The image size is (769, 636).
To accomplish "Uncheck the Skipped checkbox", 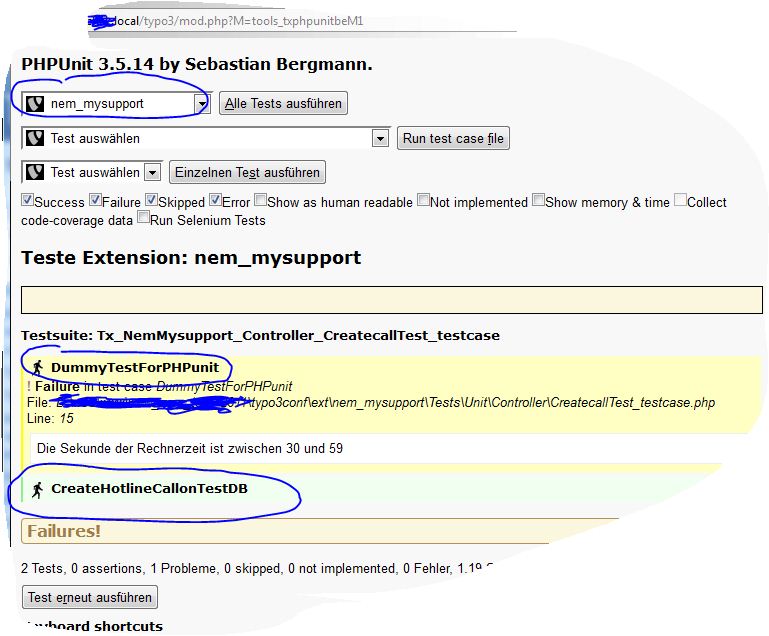I will (152, 200).
